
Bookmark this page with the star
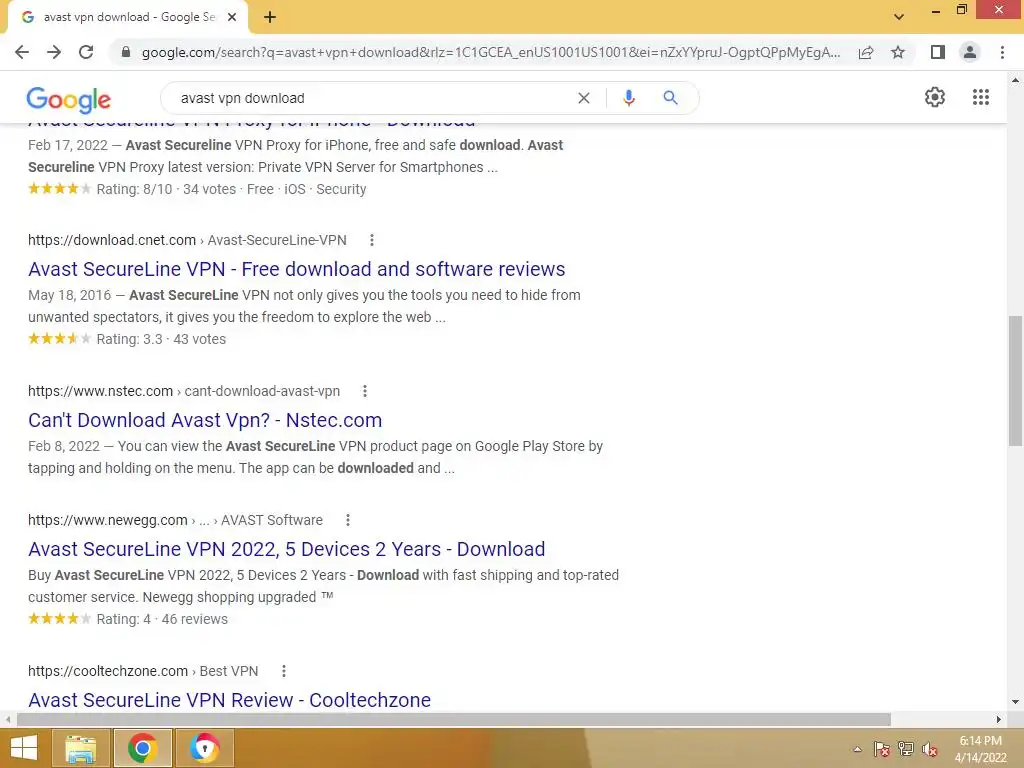(x=898, y=52)
